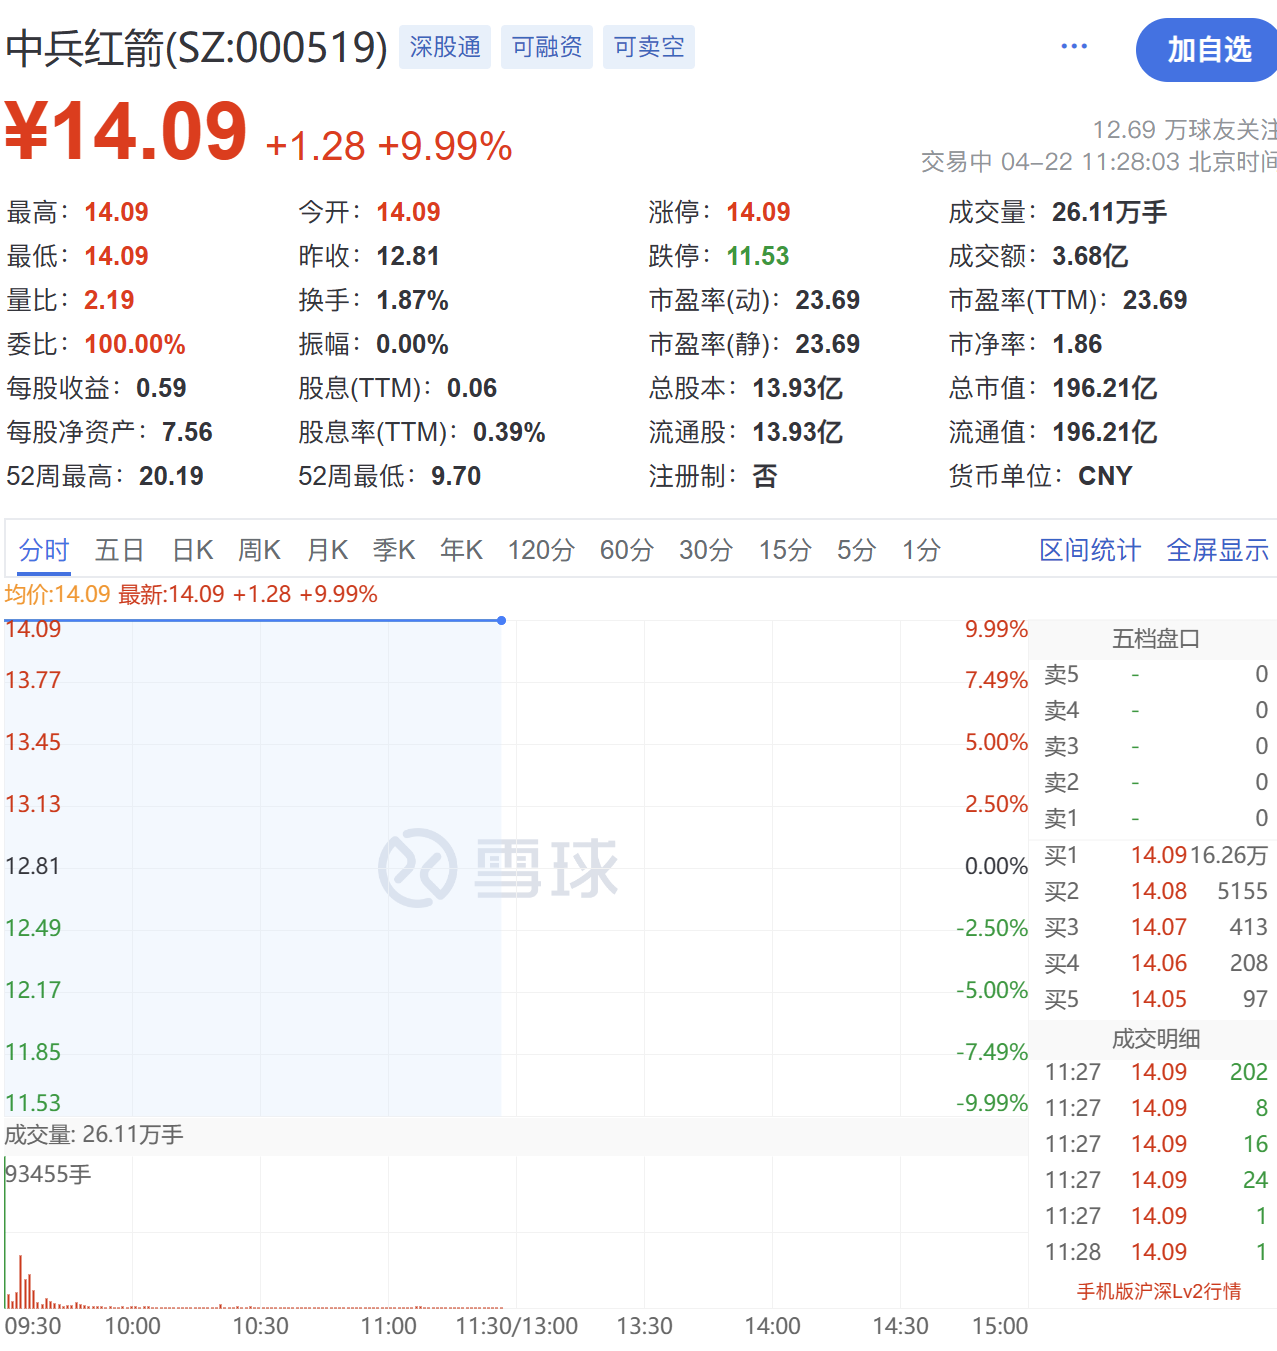
Task: Click the 买2 bid row at 14.08
Action: click(1156, 891)
